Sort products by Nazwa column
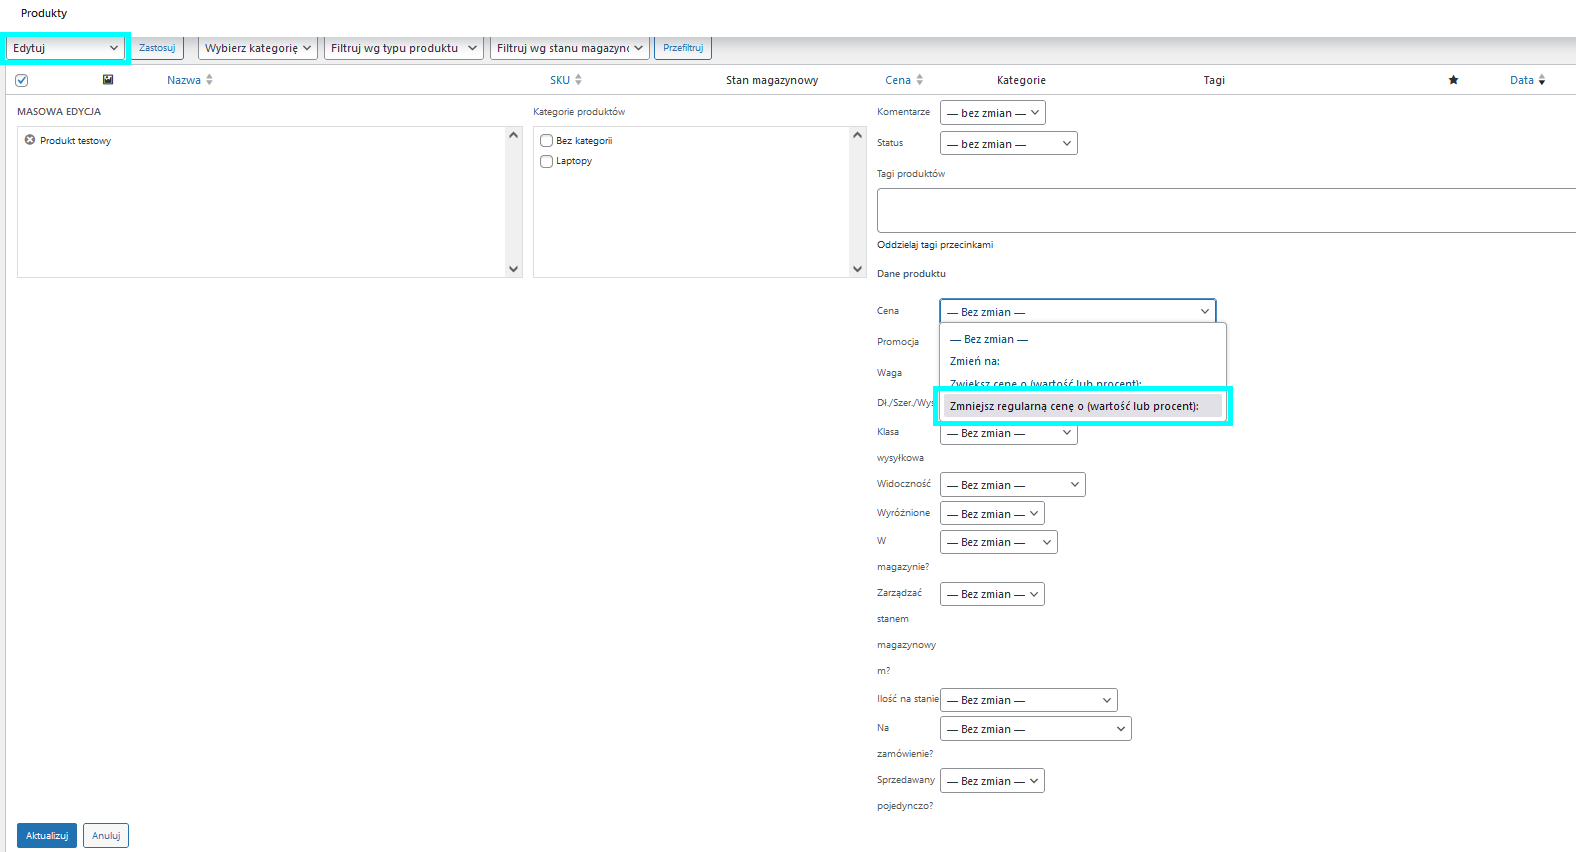This screenshot has width=1576, height=852. (x=184, y=80)
